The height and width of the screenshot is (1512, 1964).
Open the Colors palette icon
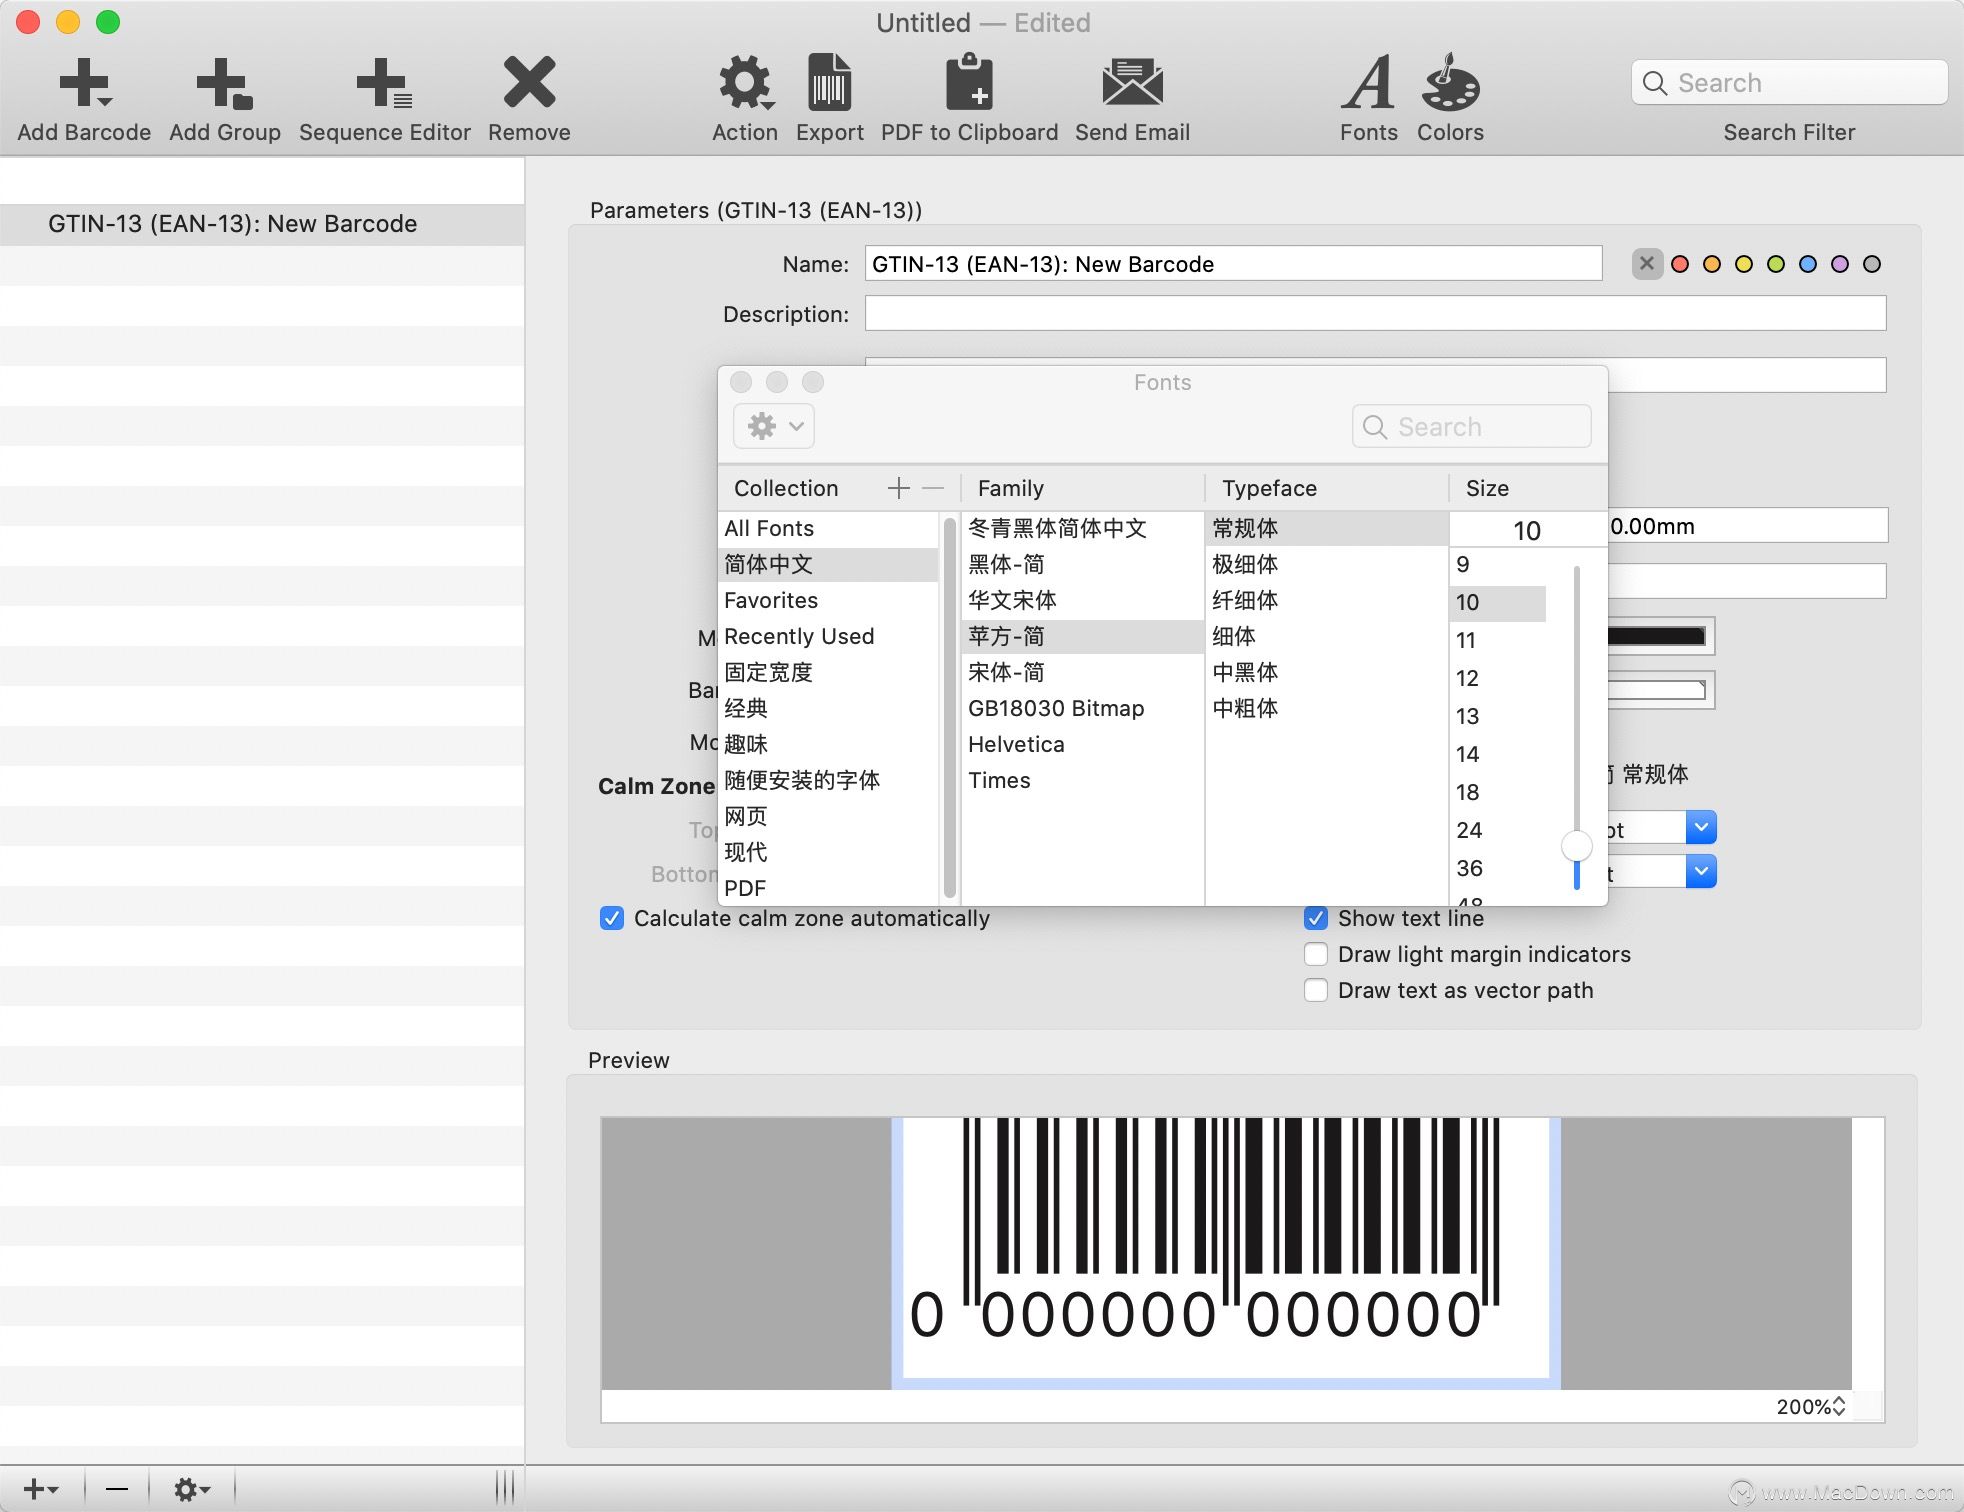1450,83
